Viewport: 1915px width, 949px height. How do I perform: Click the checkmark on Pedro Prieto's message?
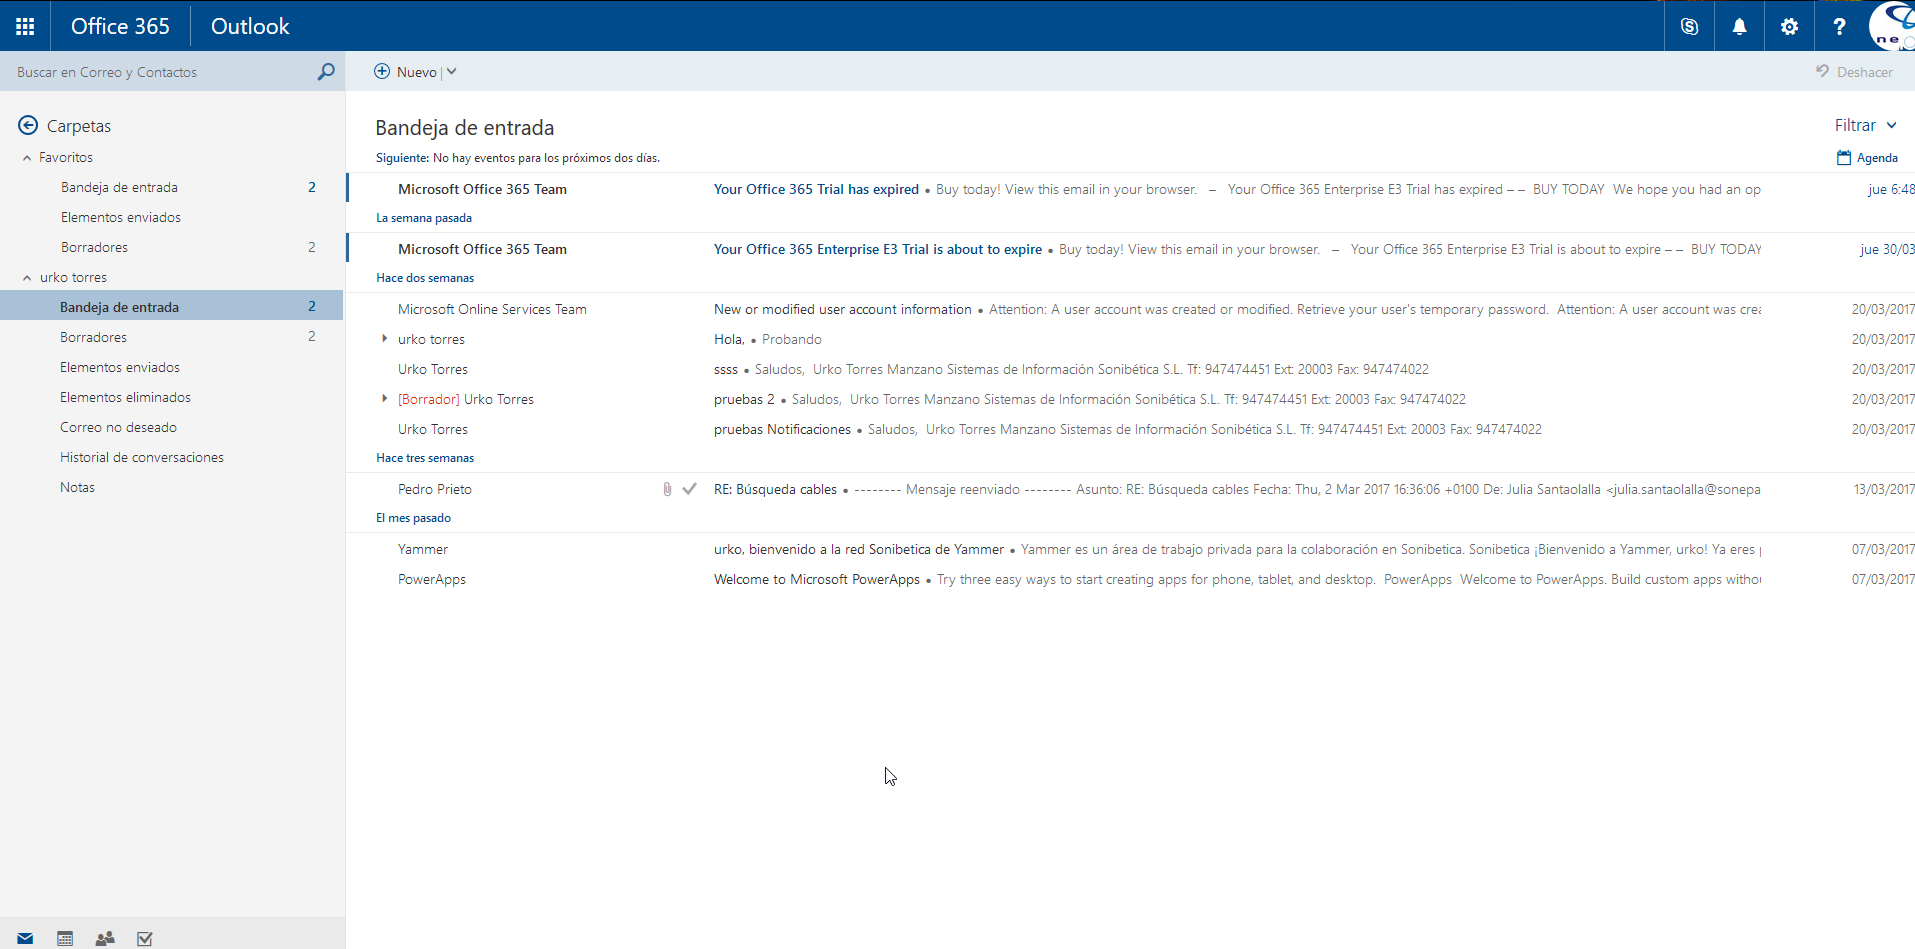tap(689, 489)
